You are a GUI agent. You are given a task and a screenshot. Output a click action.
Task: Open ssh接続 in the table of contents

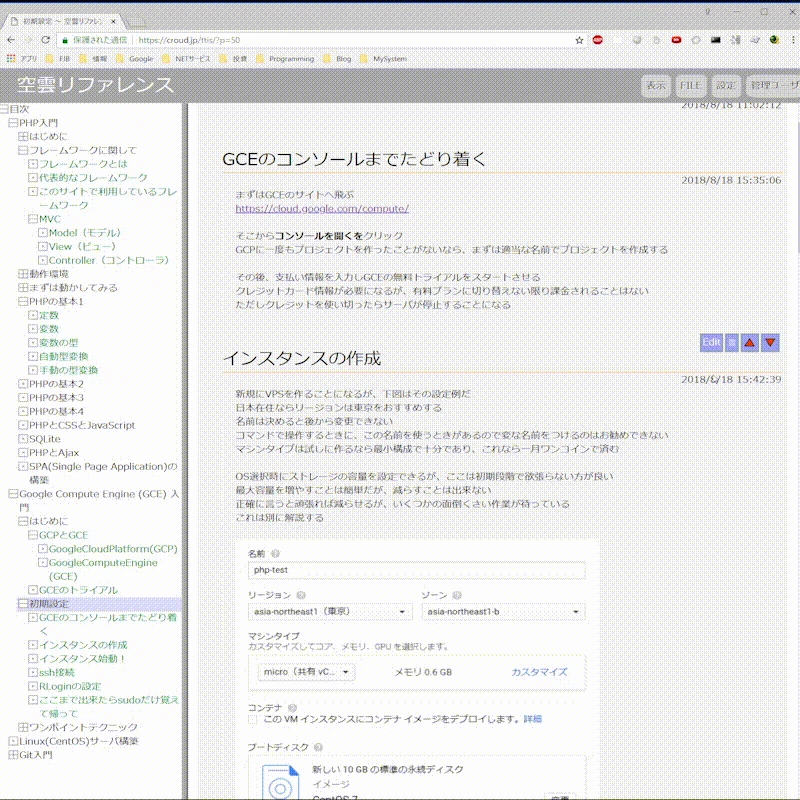[x=57, y=672]
